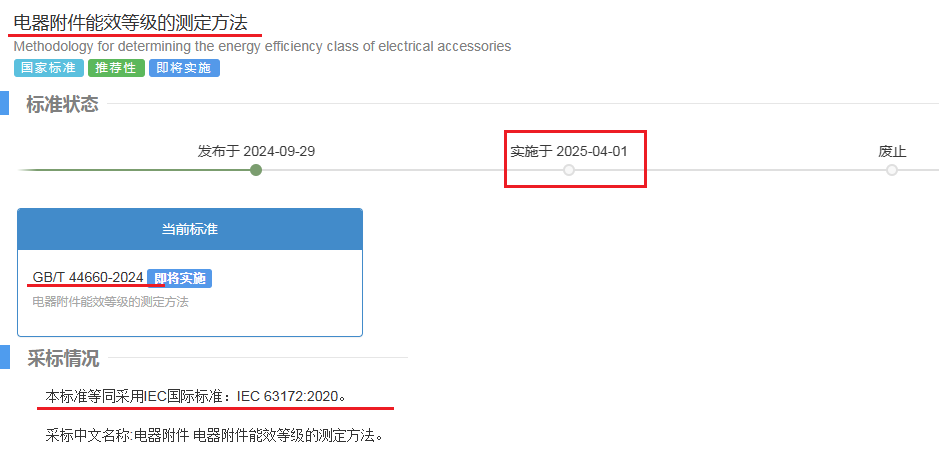939x451 pixels.
Task: Open the GB/T 44660-2024 standard link
Action: (88, 277)
